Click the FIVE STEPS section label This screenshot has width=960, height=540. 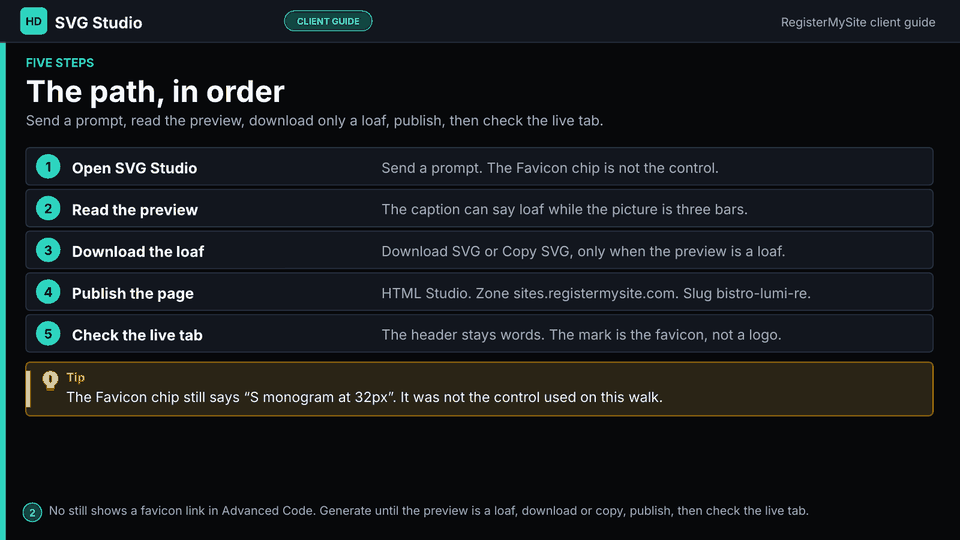[60, 62]
